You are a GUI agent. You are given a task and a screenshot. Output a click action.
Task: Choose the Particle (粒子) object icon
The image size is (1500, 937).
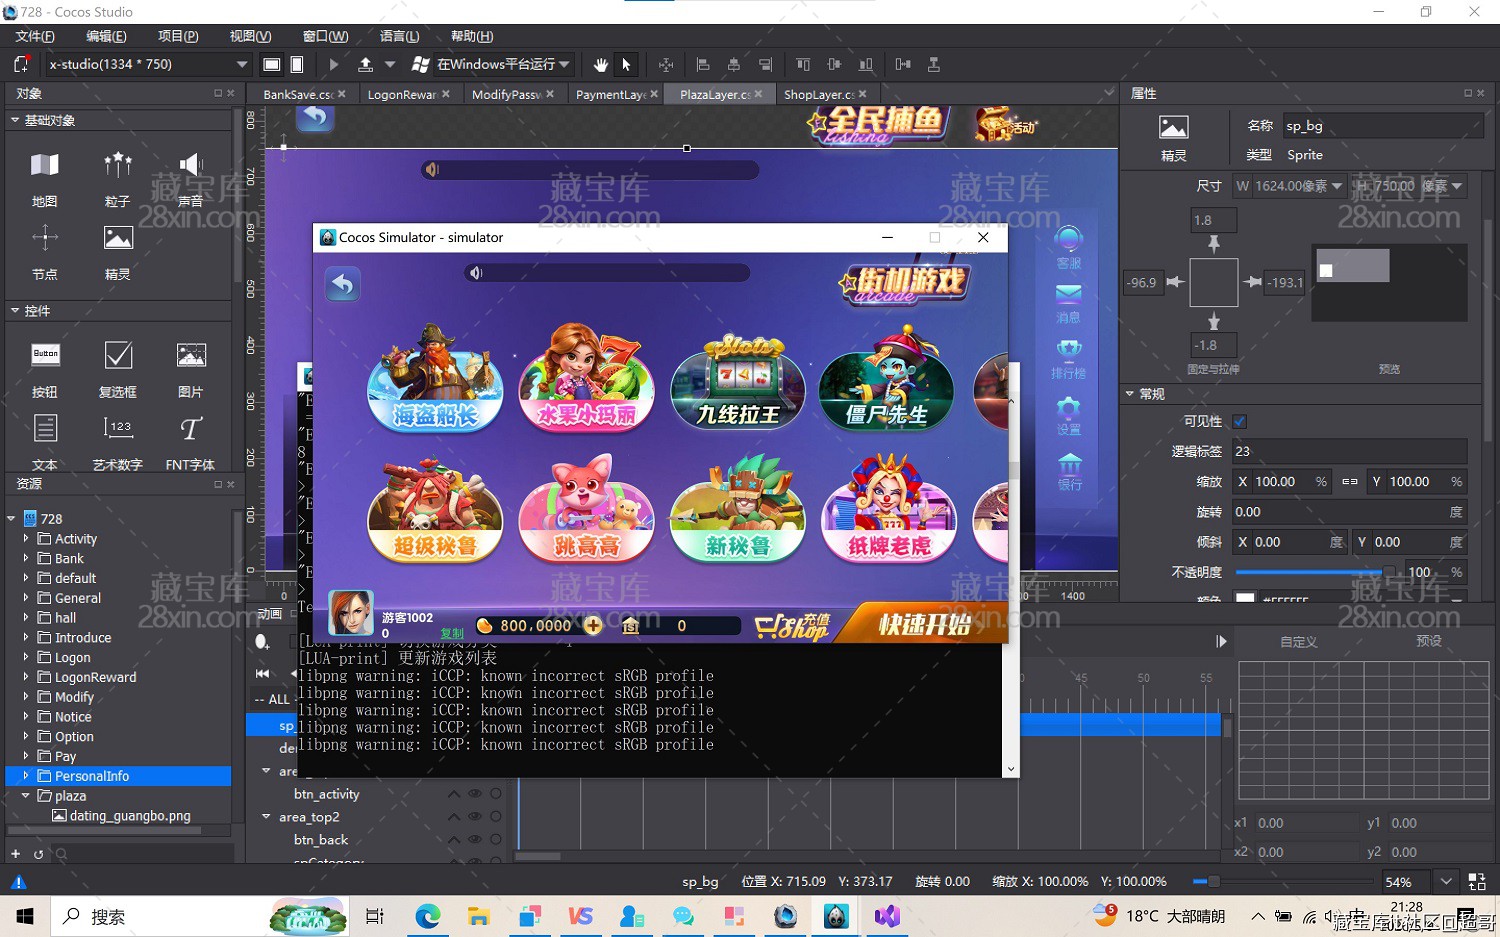[118, 165]
